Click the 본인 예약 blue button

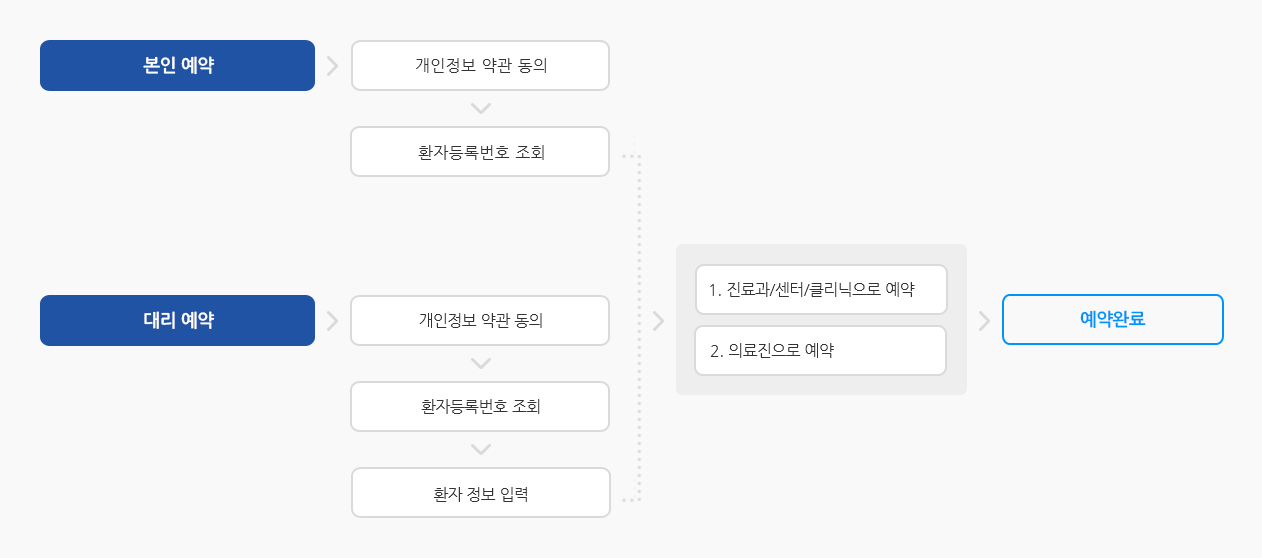coord(177,66)
